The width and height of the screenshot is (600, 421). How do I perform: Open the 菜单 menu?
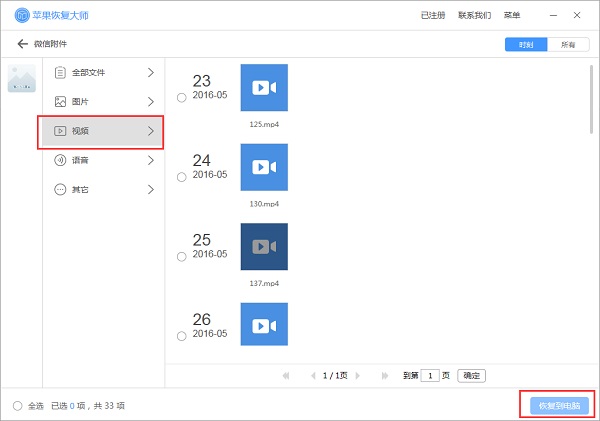pos(512,15)
